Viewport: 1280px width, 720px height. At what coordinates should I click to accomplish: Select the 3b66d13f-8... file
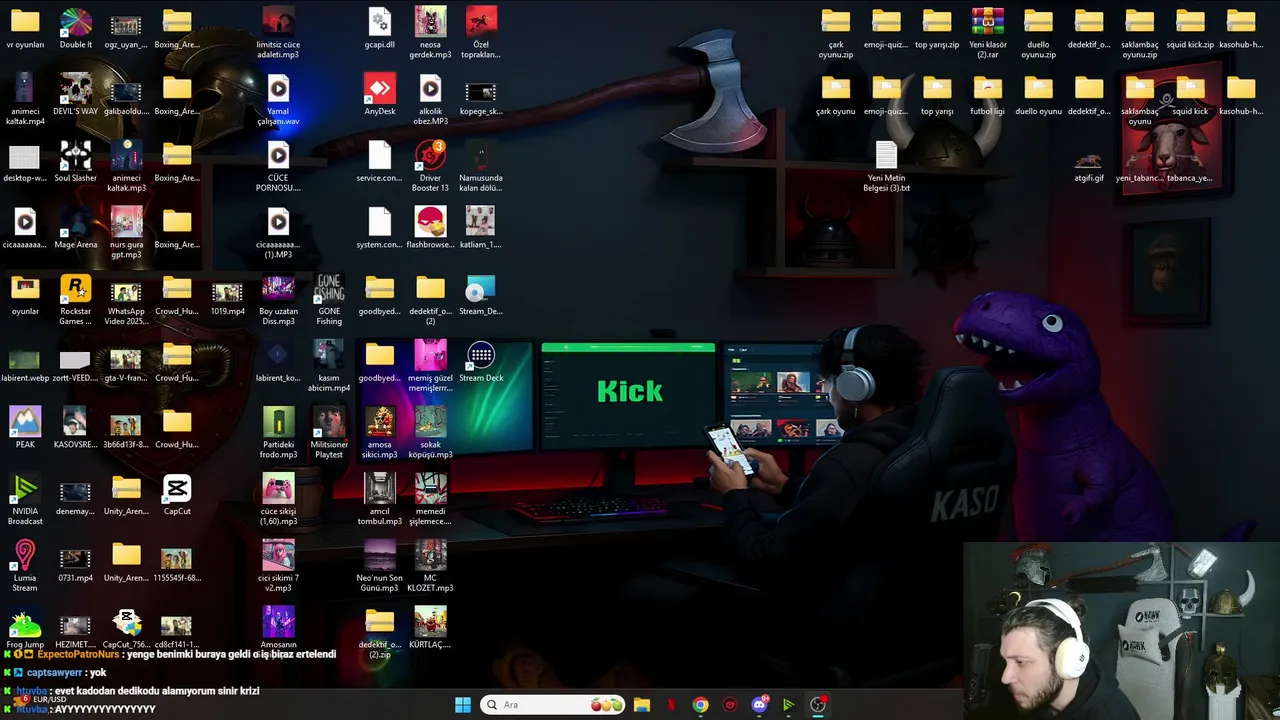[x=126, y=428]
